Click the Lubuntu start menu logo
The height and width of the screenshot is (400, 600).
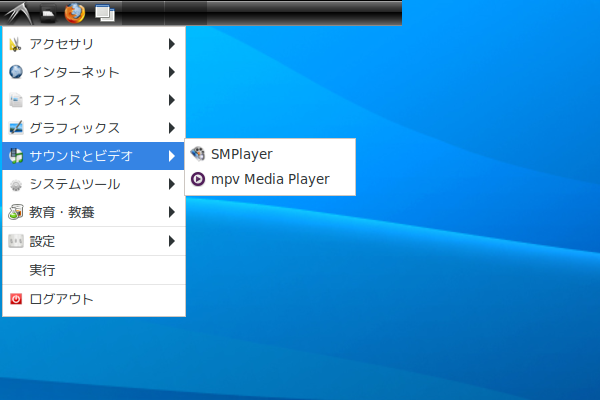(x=17, y=13)
